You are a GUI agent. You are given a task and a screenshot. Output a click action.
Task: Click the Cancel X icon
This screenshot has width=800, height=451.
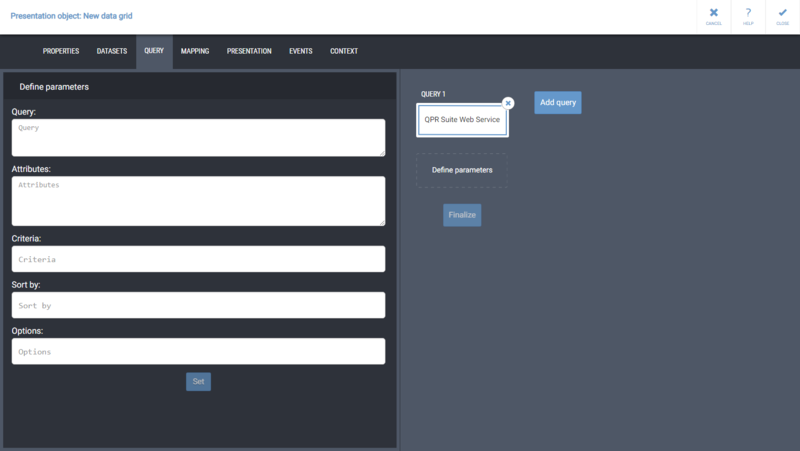coord(713,14)
